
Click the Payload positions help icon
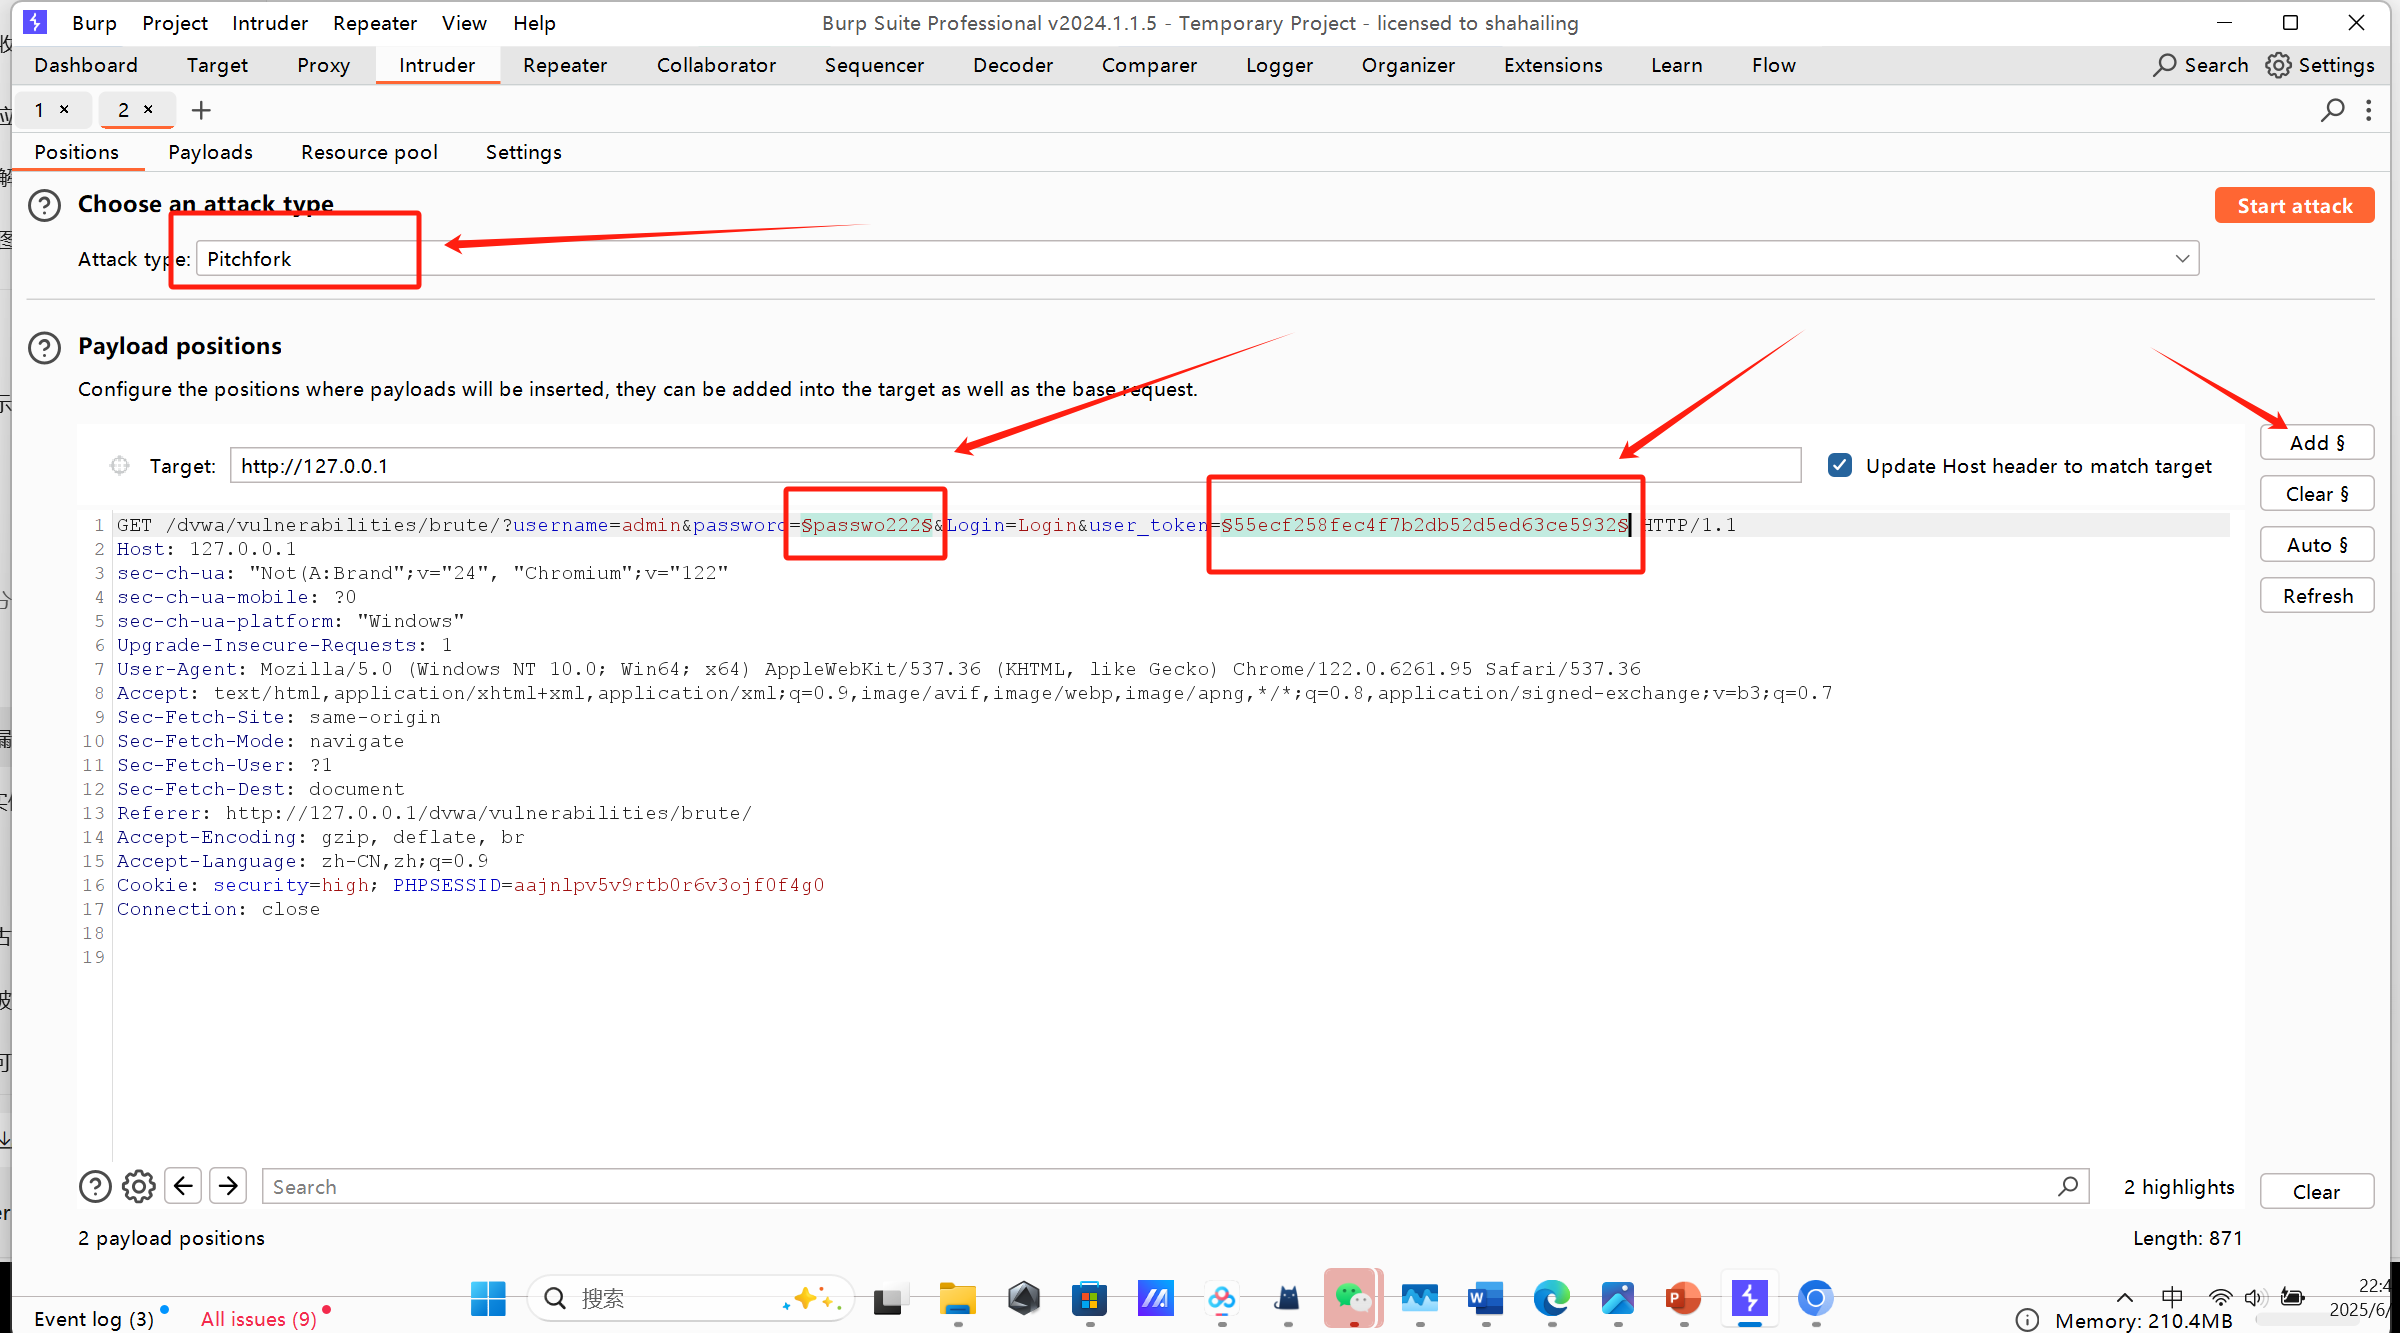tap(45, 347)
